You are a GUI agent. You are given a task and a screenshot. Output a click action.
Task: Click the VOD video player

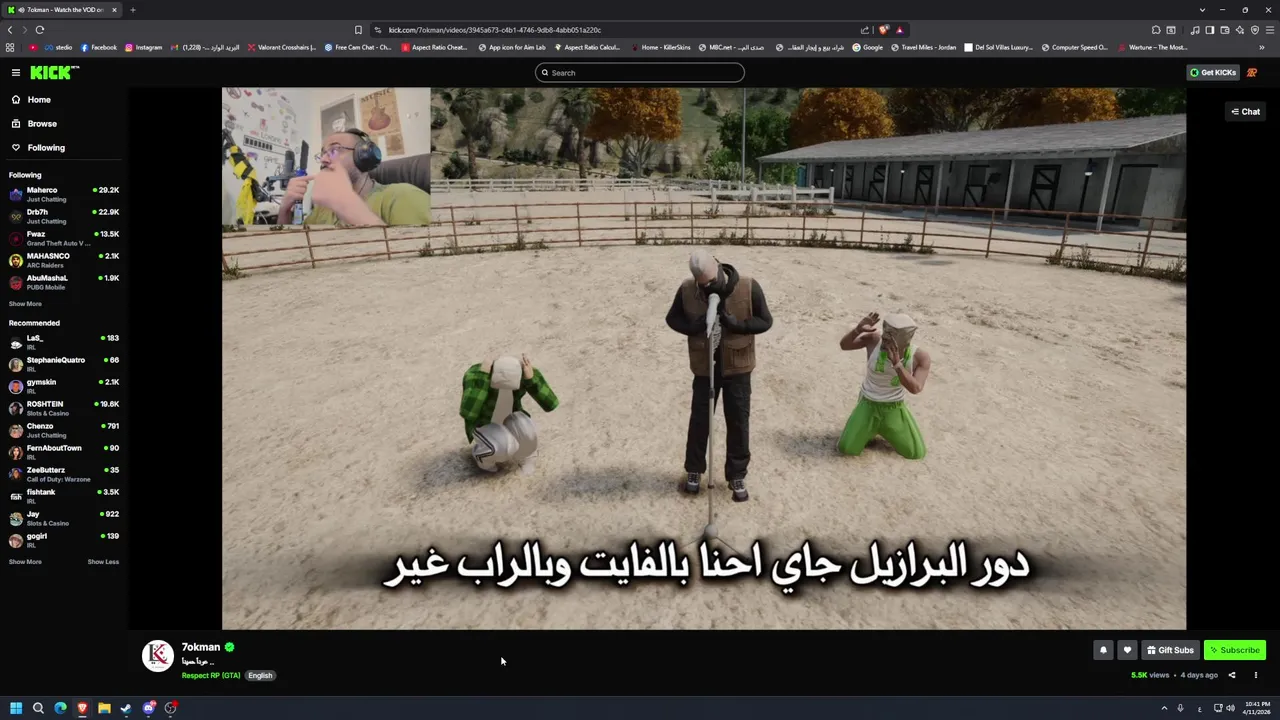click(704, 358)
